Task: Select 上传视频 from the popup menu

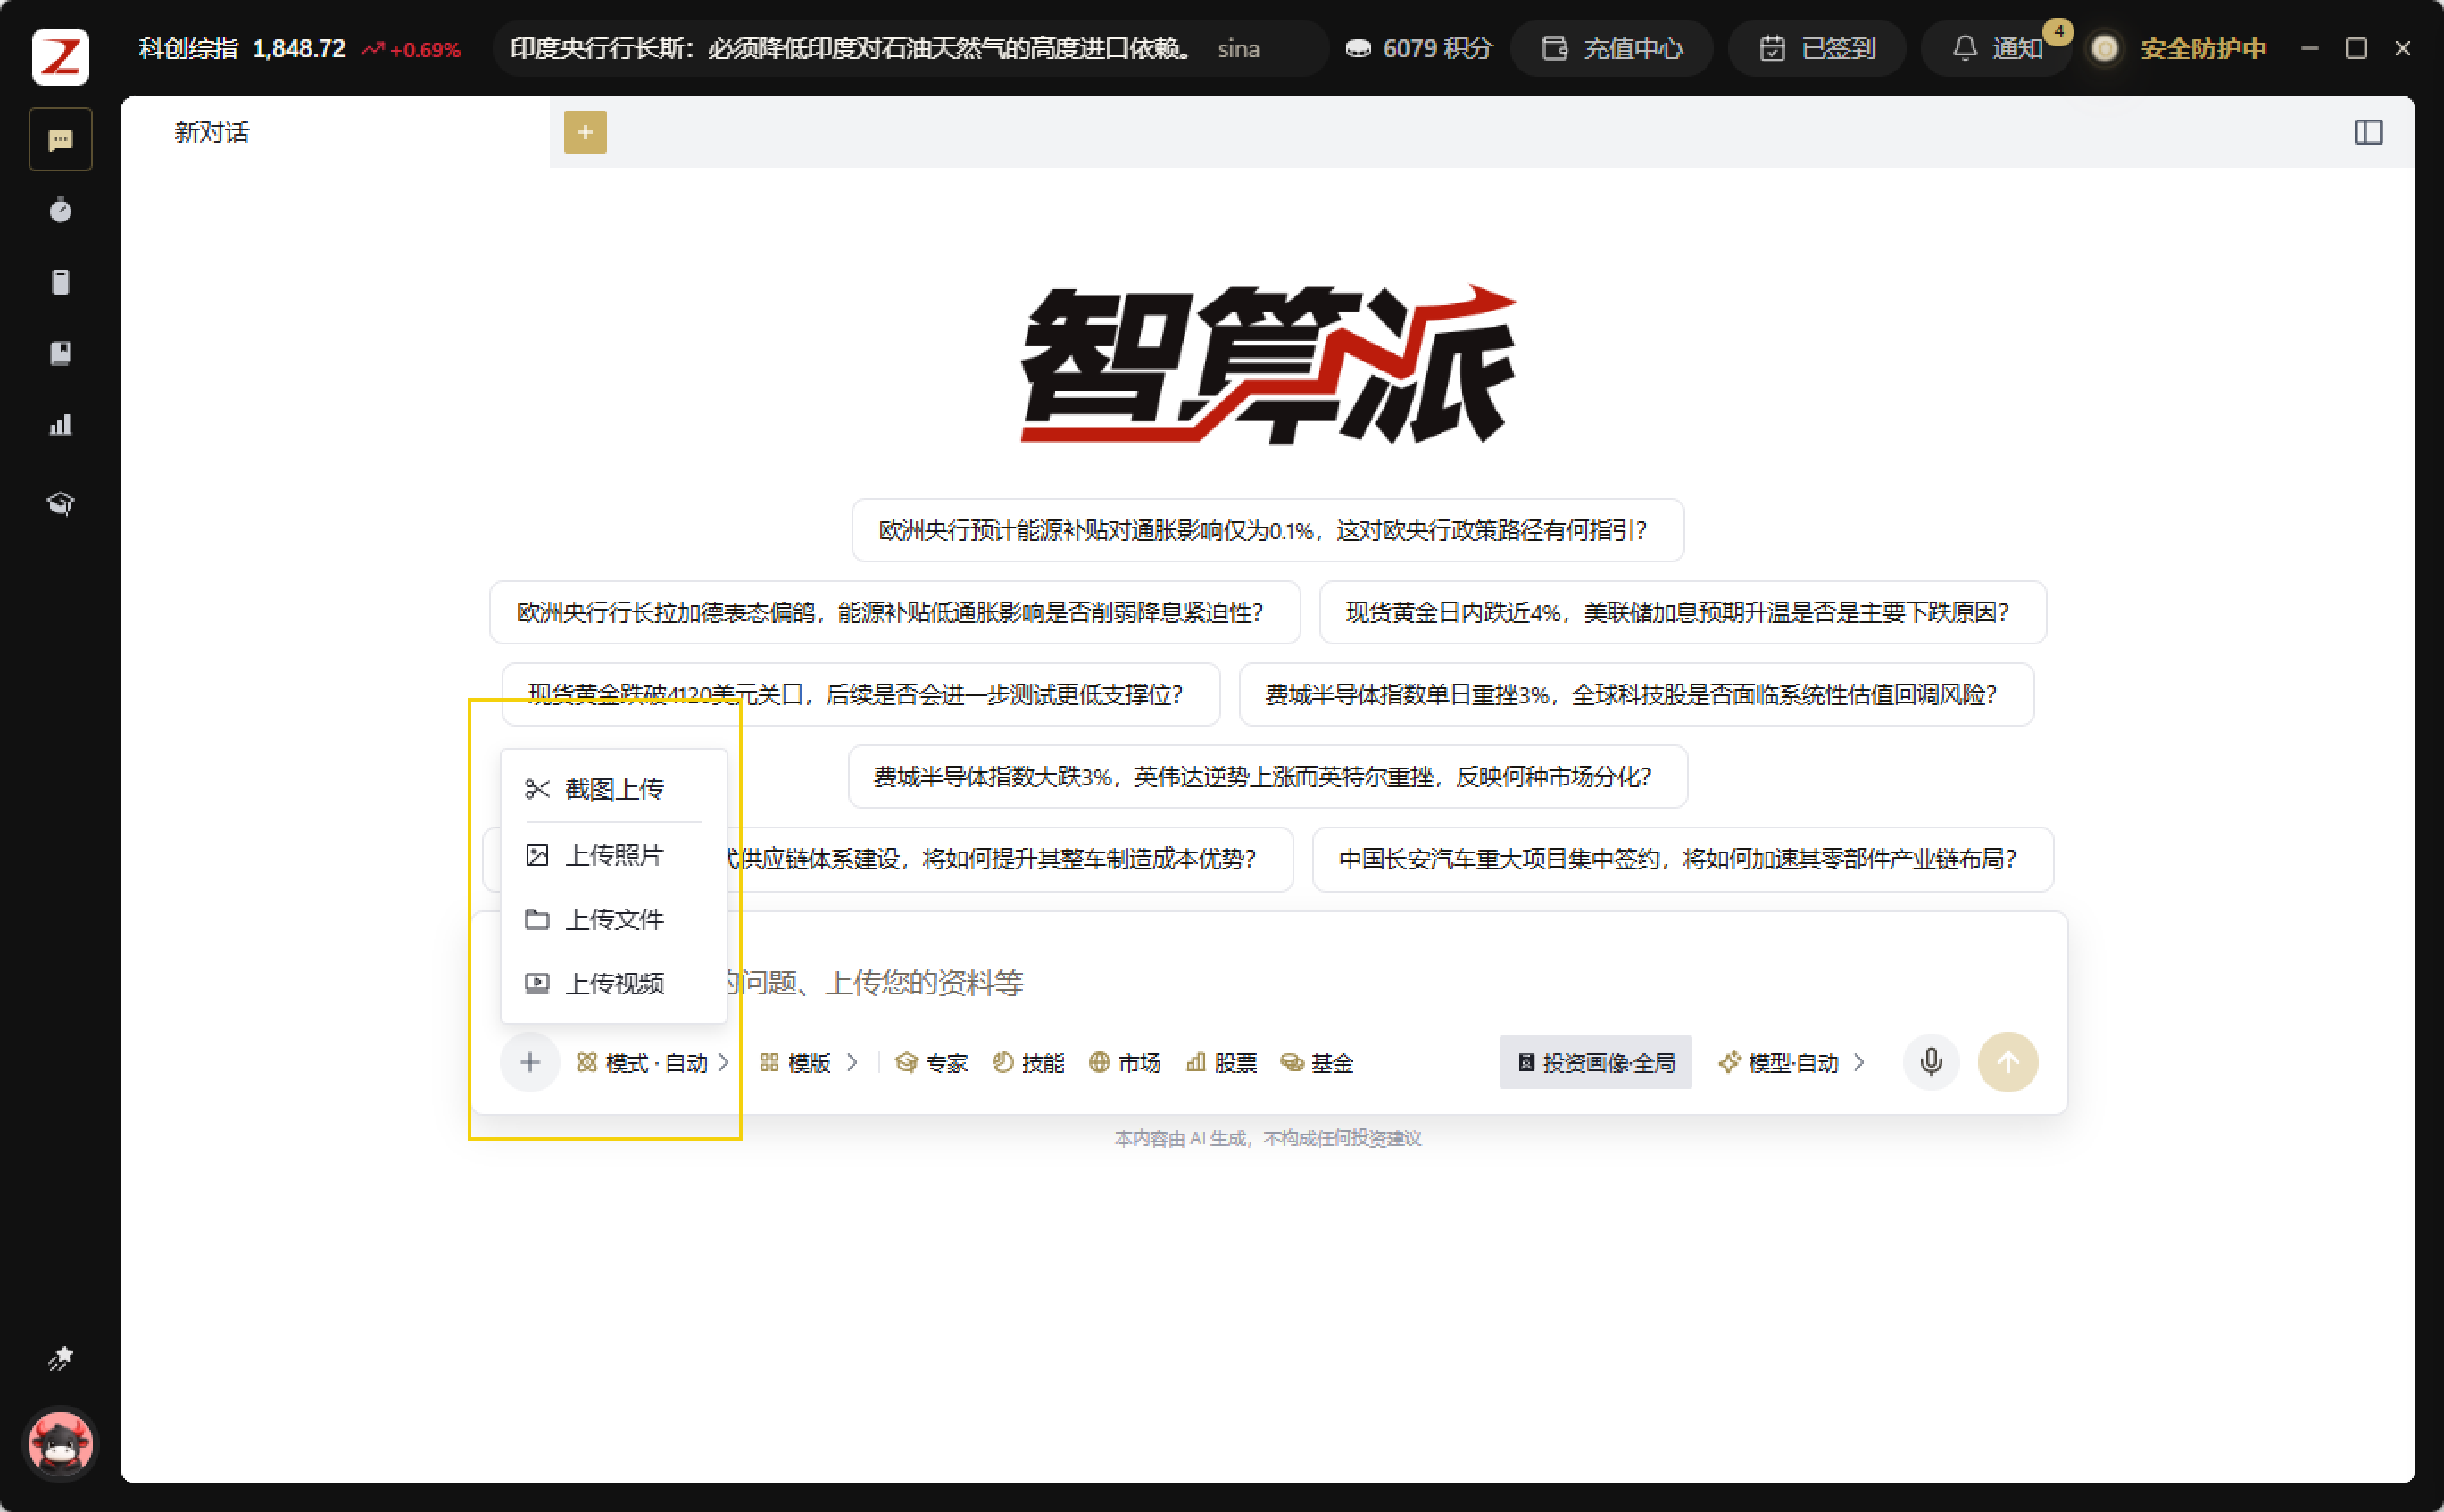Action: click(x=614, y=983)
